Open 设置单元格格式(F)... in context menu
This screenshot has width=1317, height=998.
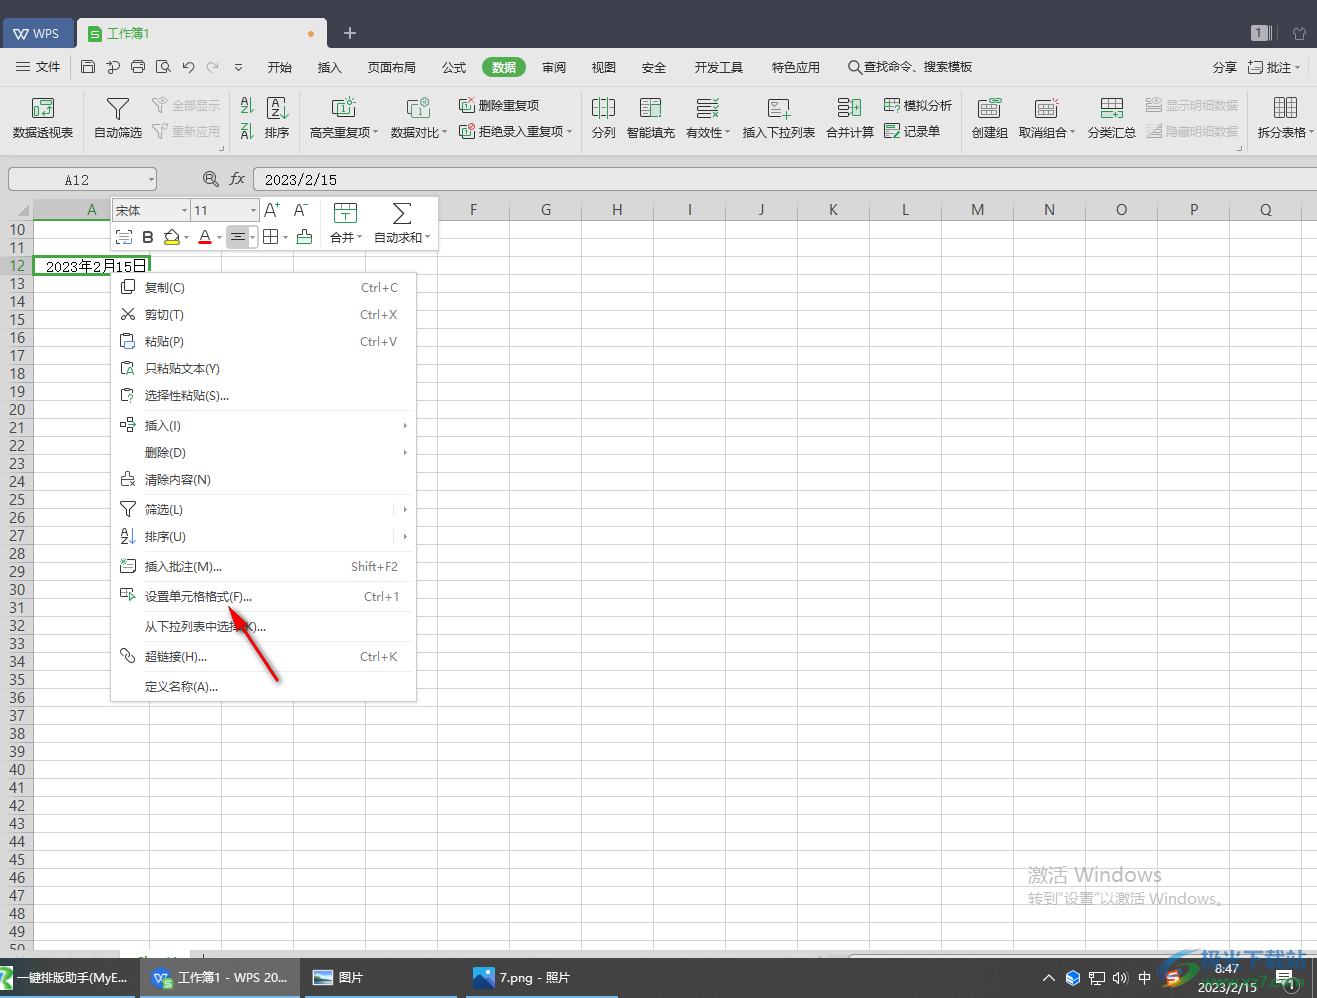[x=263, y=596]
